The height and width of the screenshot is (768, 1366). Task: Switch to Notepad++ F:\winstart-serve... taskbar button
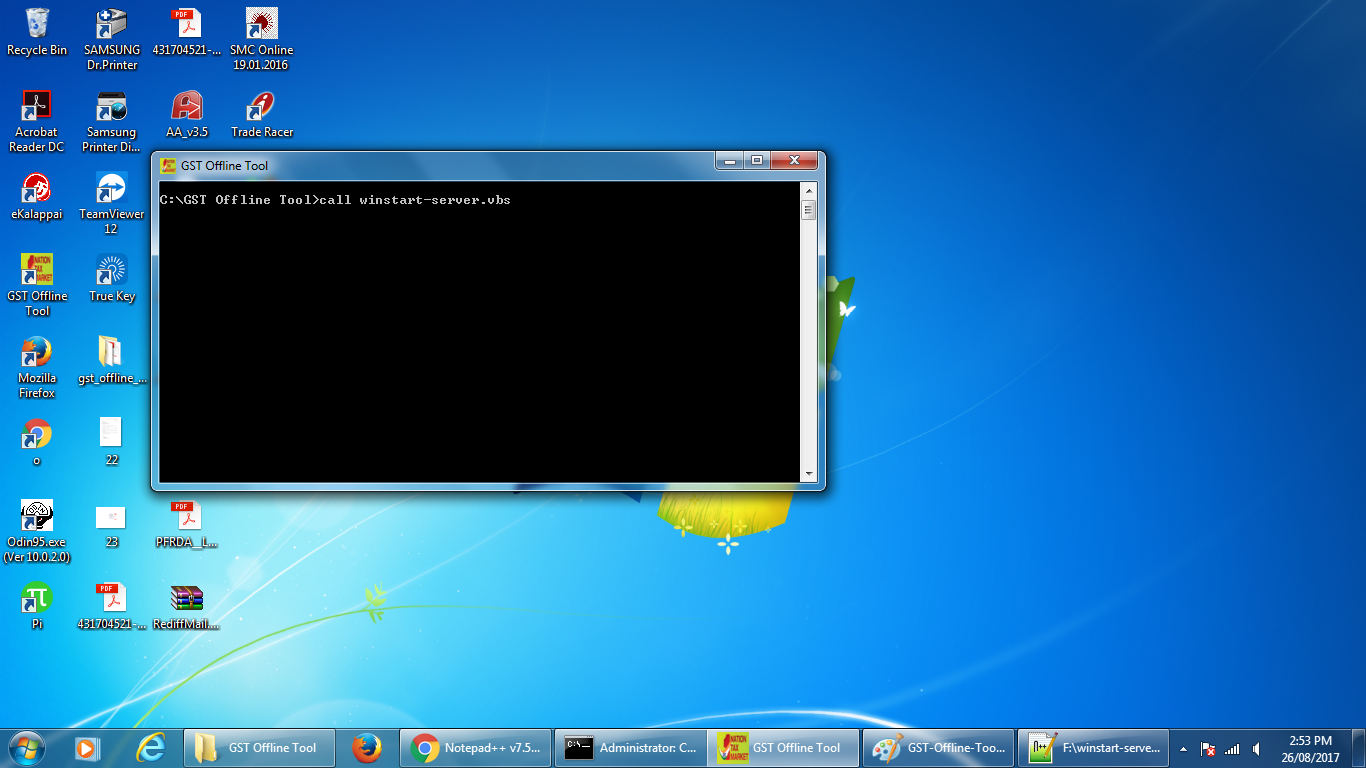click(x=1093, y=747)
